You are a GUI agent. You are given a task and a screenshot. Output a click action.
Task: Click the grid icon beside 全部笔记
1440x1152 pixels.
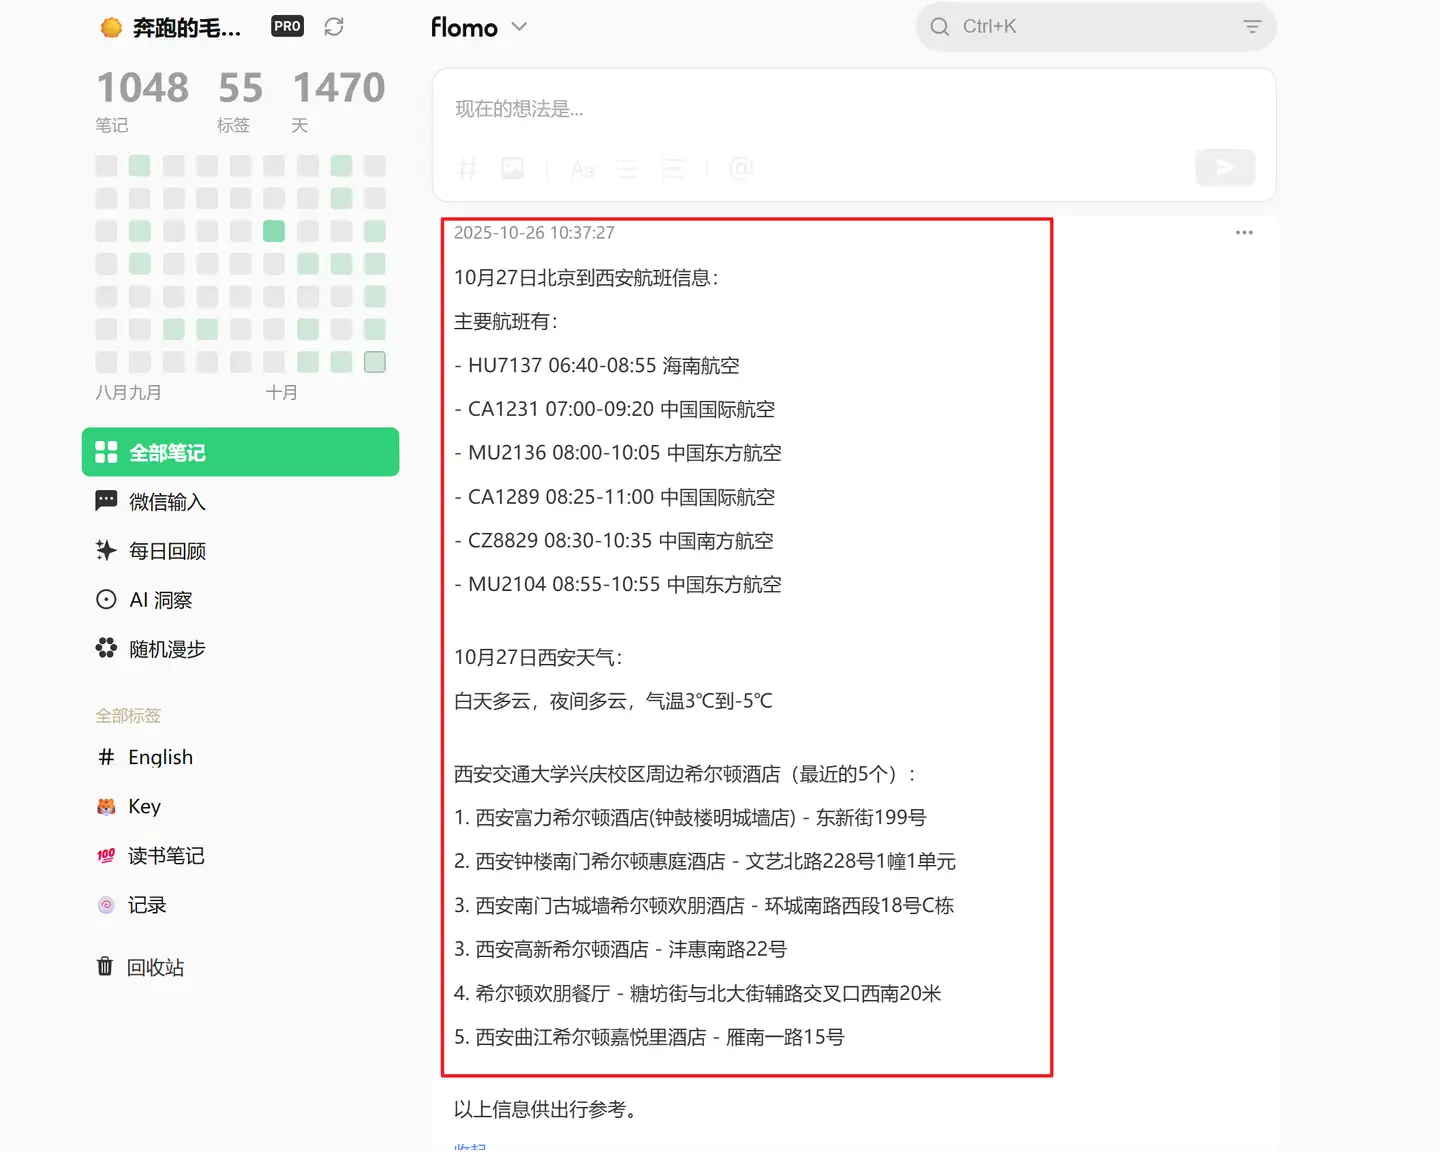106,452
